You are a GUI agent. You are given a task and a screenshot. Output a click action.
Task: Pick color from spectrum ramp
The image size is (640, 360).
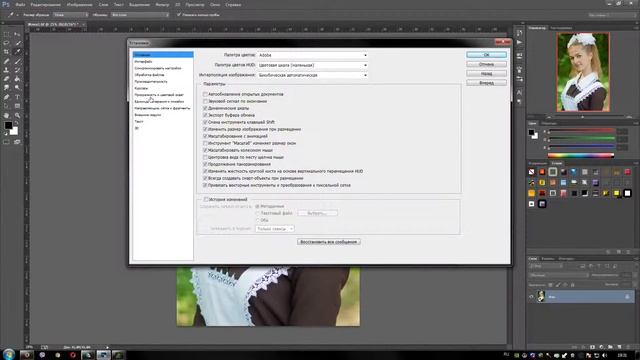(581, 156)
